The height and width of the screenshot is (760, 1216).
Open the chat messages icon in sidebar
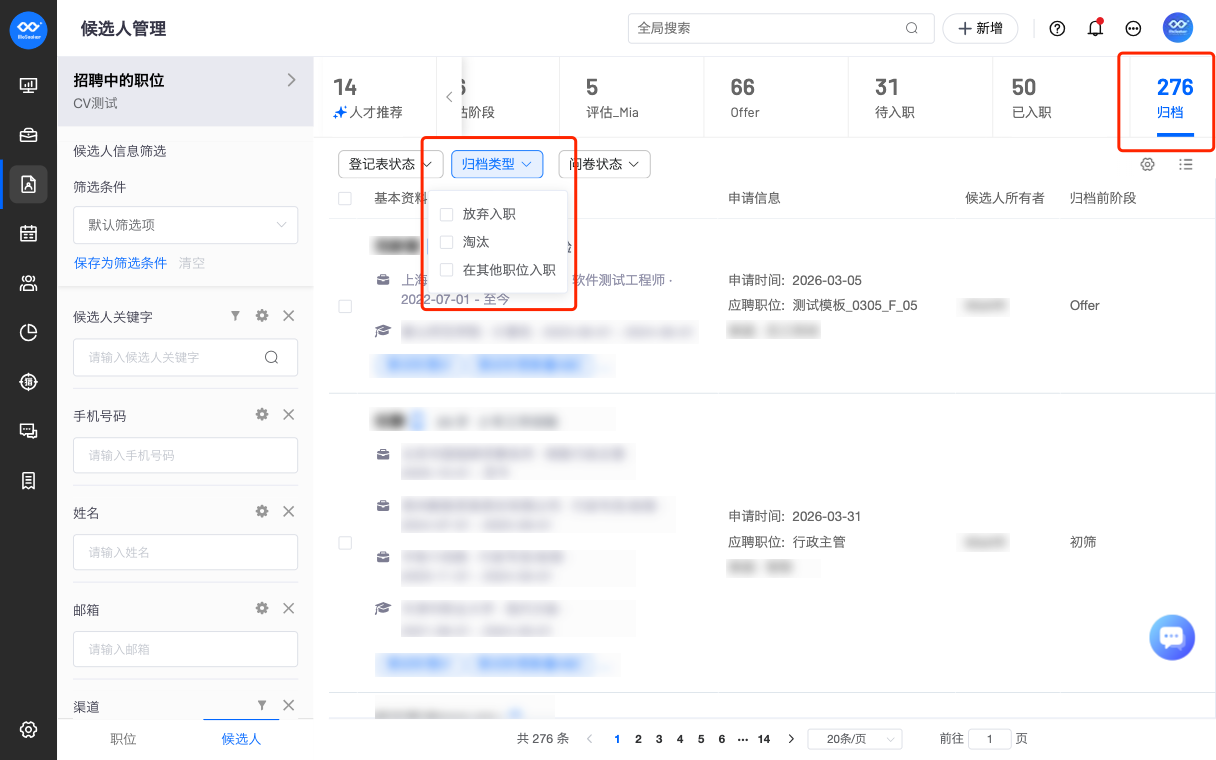28,431
